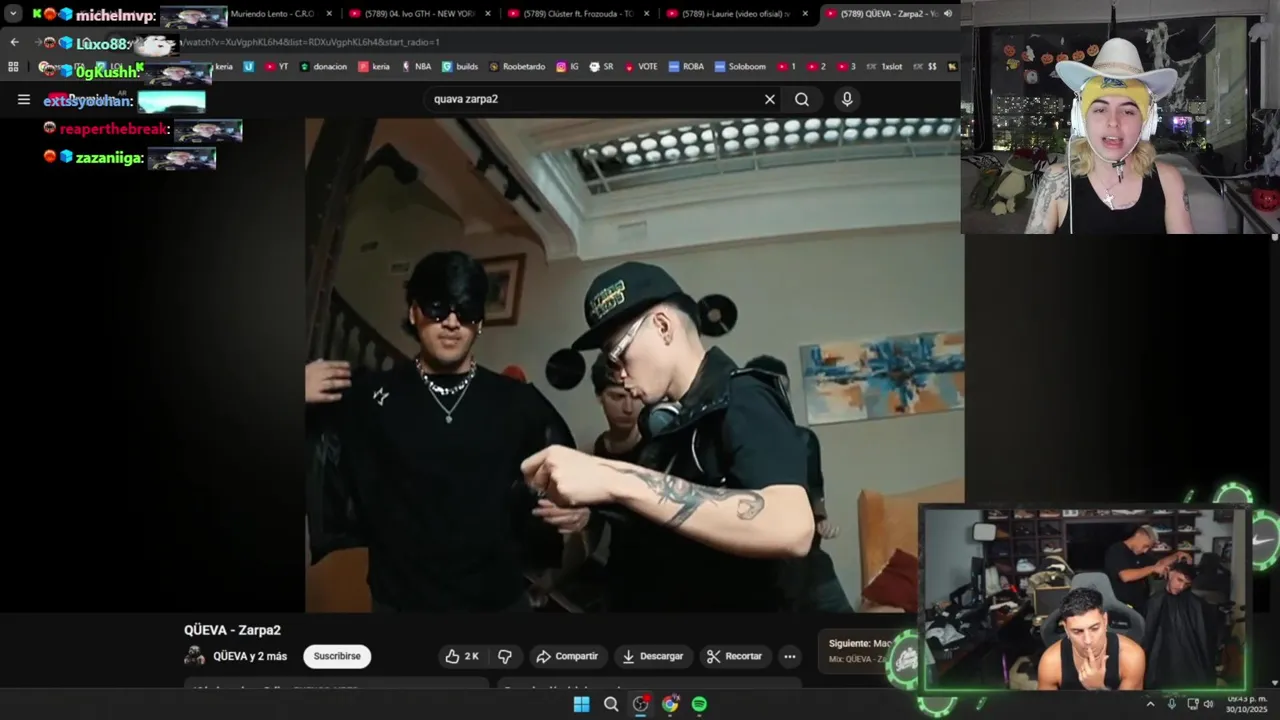1280x720 pixels.
Task: Open channel link QÜEVA y 2 más
Action: coord(250,656)
